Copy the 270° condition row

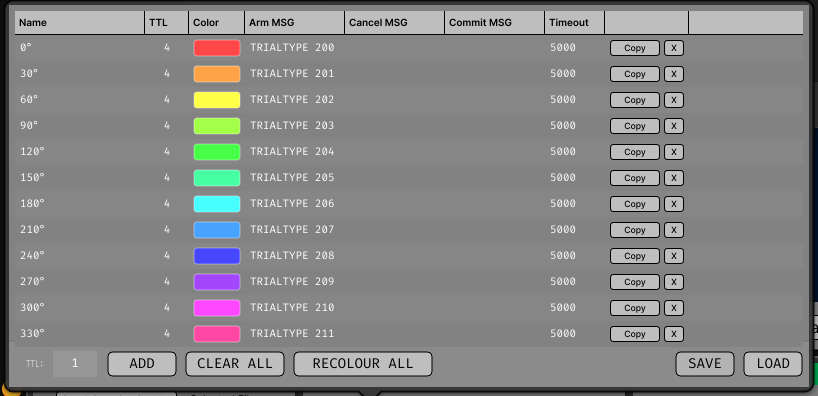click(x=634, y=282)
